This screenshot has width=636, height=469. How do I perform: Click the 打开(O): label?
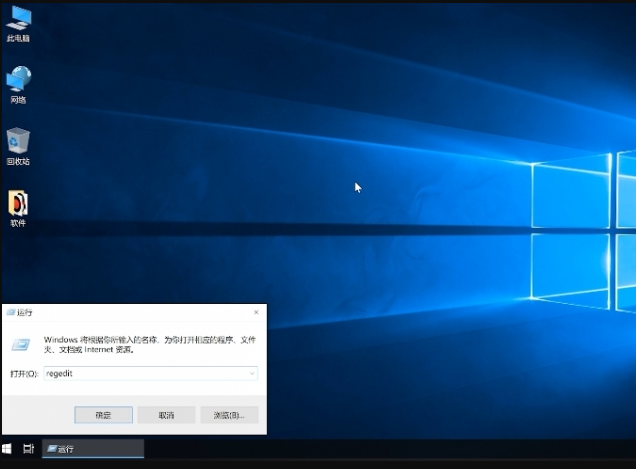[24, 373]
